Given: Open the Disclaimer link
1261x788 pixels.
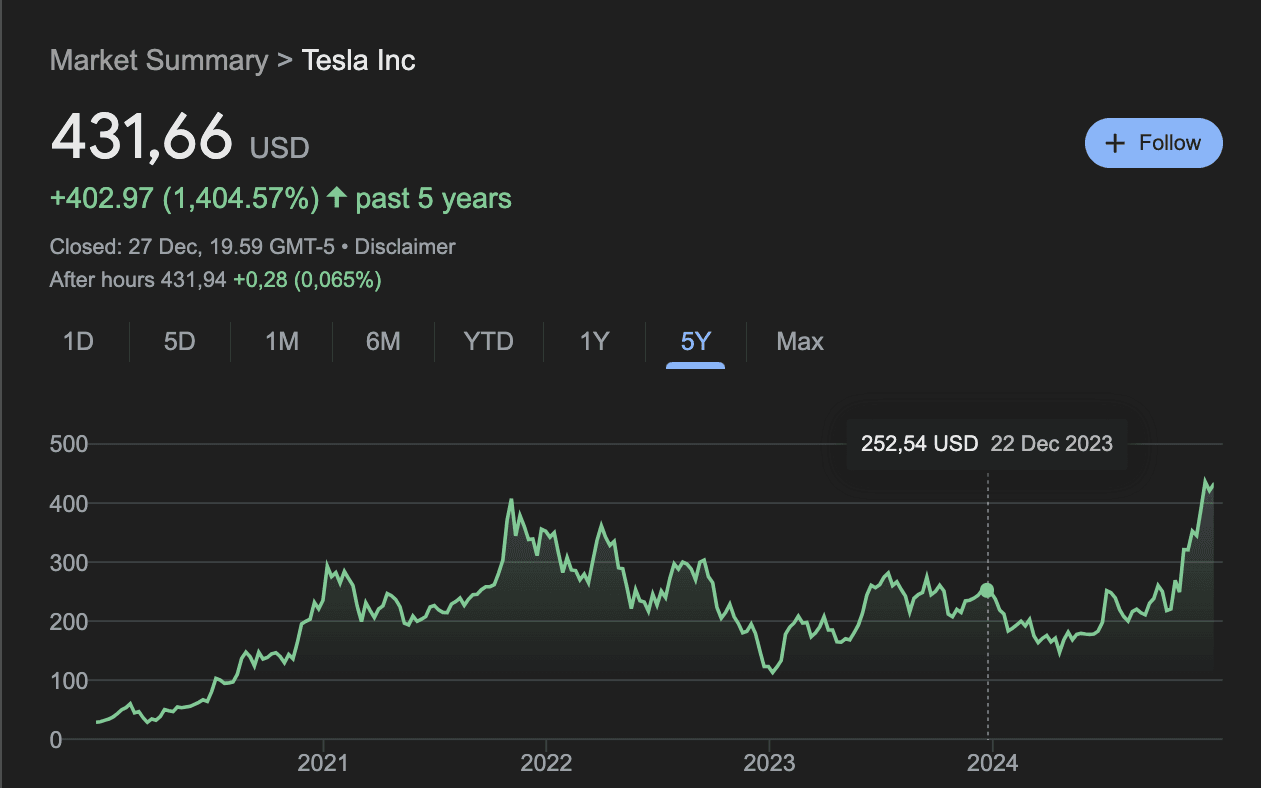Looking at the screenshot, I should click(x=404, y=246).
